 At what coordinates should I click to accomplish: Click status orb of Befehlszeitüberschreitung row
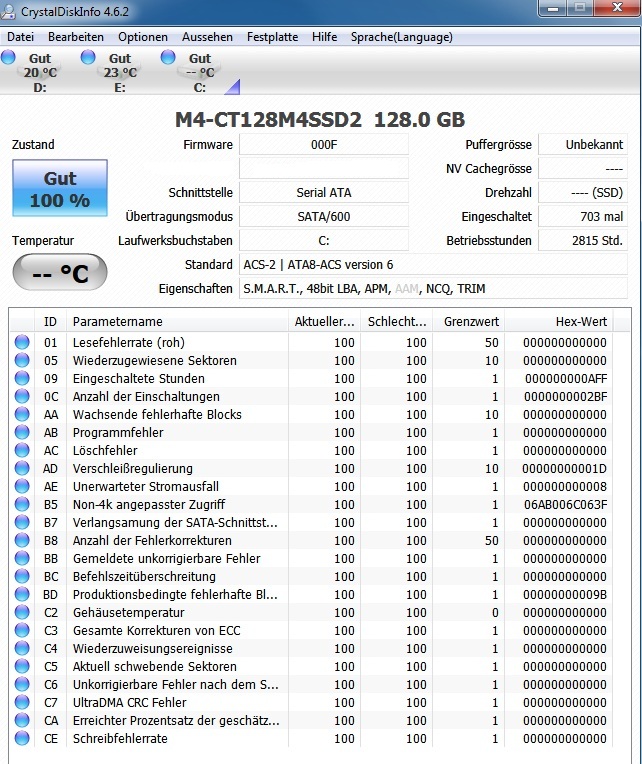click(22, 576)
